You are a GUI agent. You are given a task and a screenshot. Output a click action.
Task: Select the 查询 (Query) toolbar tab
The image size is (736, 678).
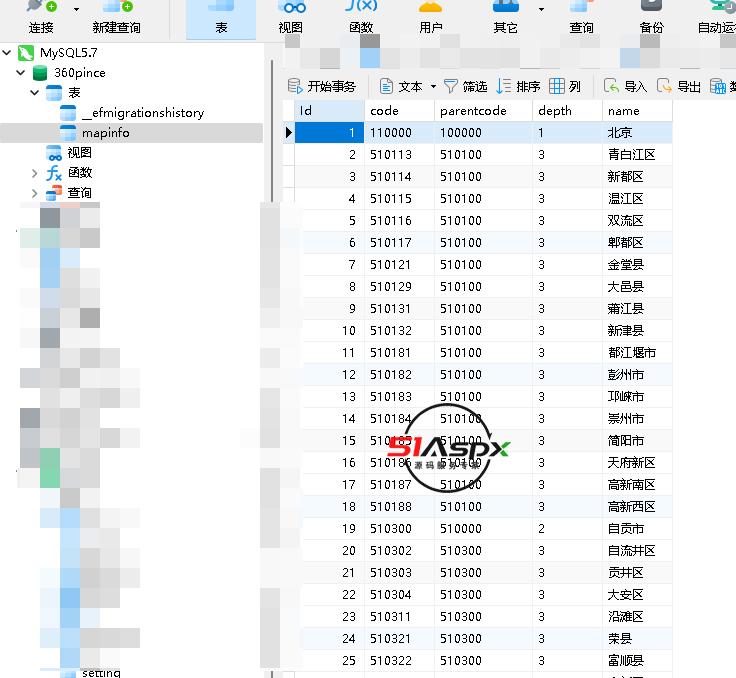pyautogui.click(x=581, y=17)
